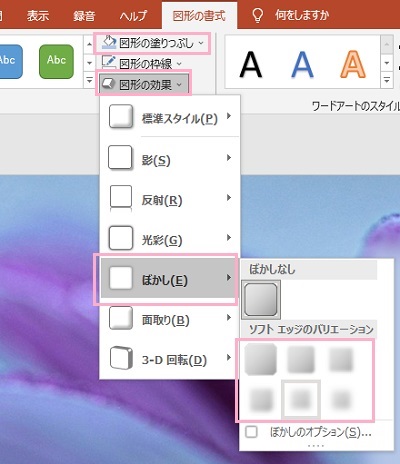400x464 pixels.
Task: Click the 図形の塗りつぶし paint bucket icon
Action: coord(109,42)
